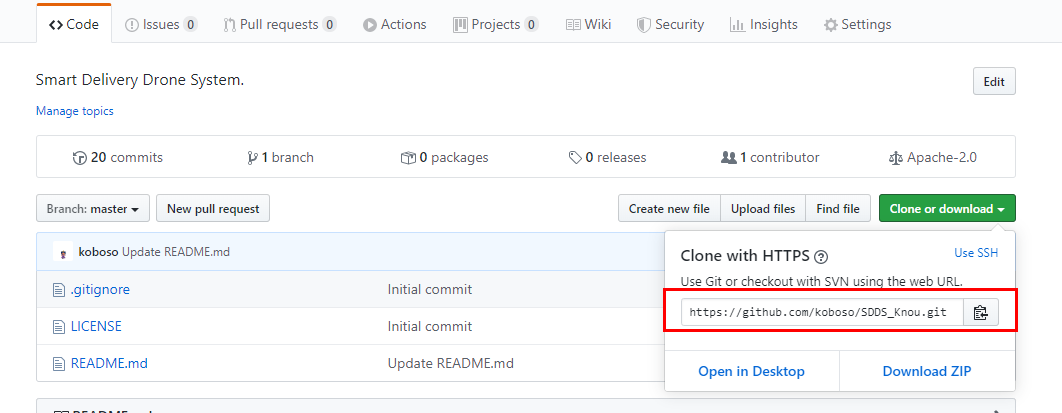Image resolution: width=1062 pixels, height=413 pixels.
Task: Click the Insights bar graph icon
Action: click(737, 25)
